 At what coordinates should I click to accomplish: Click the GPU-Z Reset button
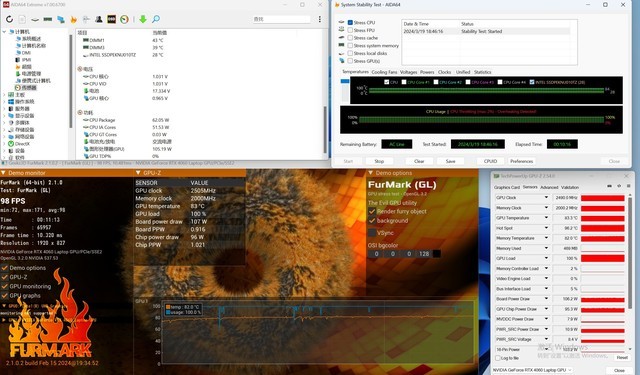622,357
